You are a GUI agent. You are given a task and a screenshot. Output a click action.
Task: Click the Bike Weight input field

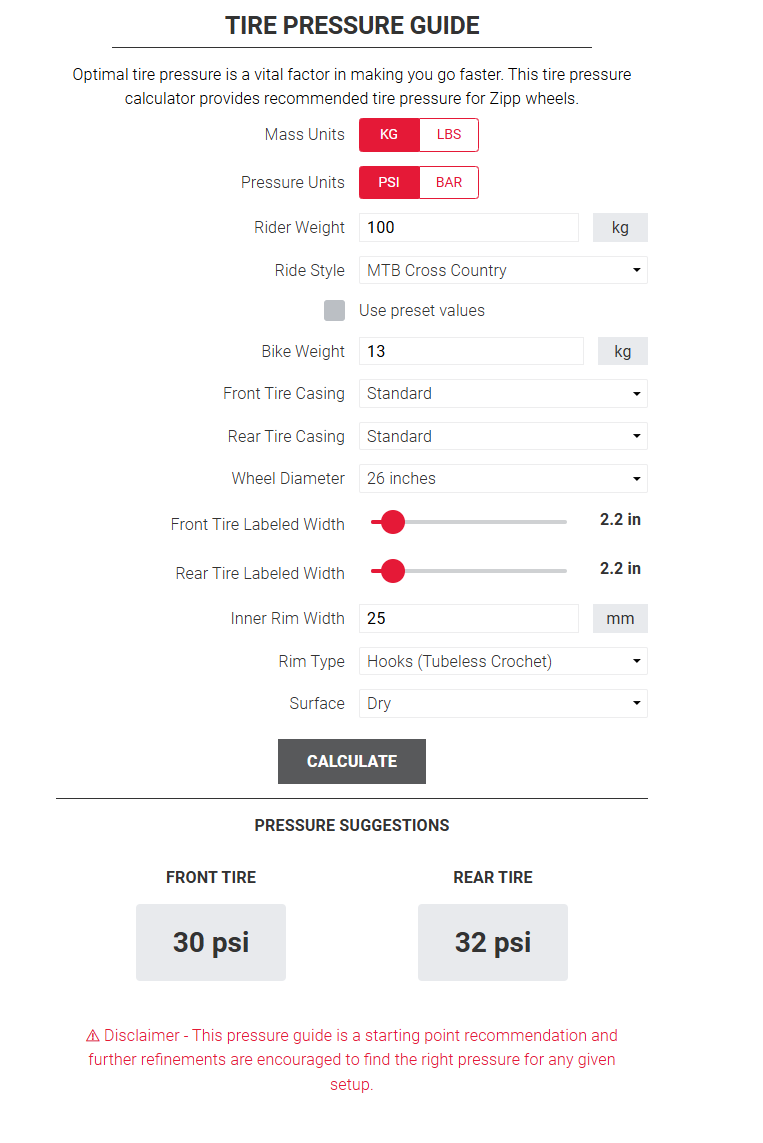(x=472, y=351)
